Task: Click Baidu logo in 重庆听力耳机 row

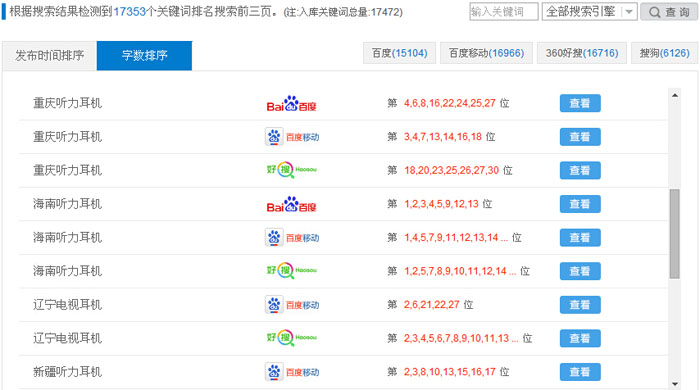Action: [291, 104]
